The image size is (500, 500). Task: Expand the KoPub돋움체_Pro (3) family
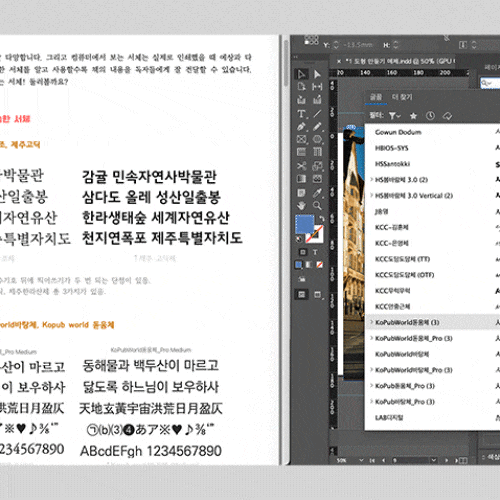[x=371, y=386]
